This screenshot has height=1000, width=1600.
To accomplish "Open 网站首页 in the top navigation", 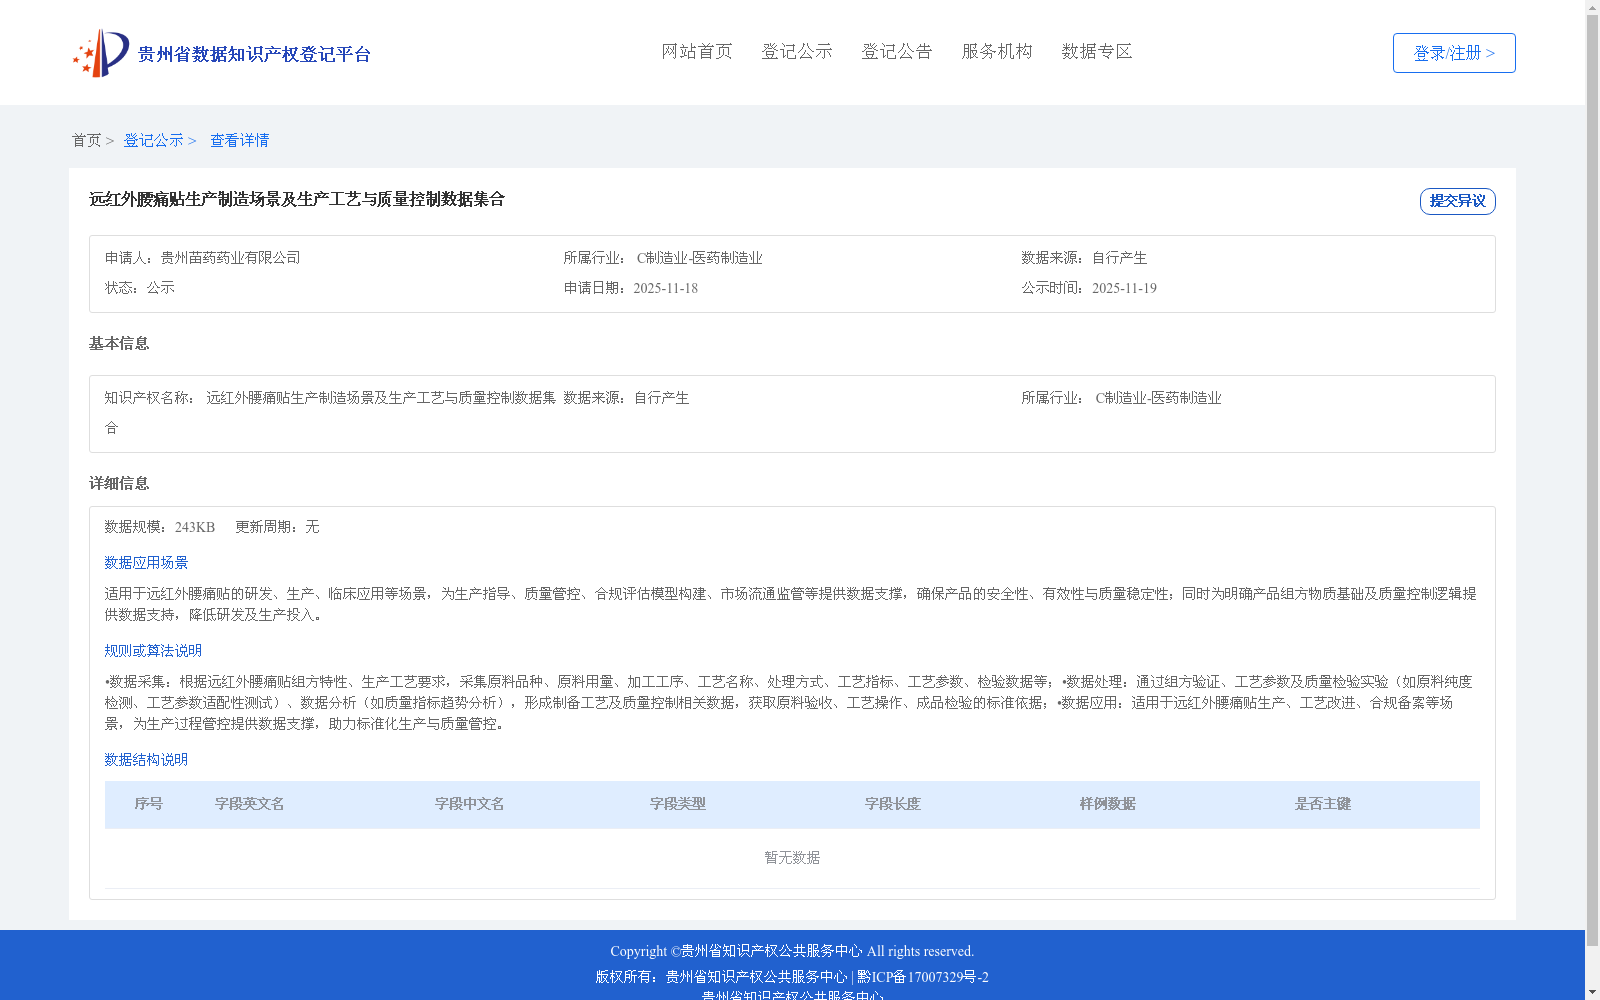I will click(x=697, y=51).
